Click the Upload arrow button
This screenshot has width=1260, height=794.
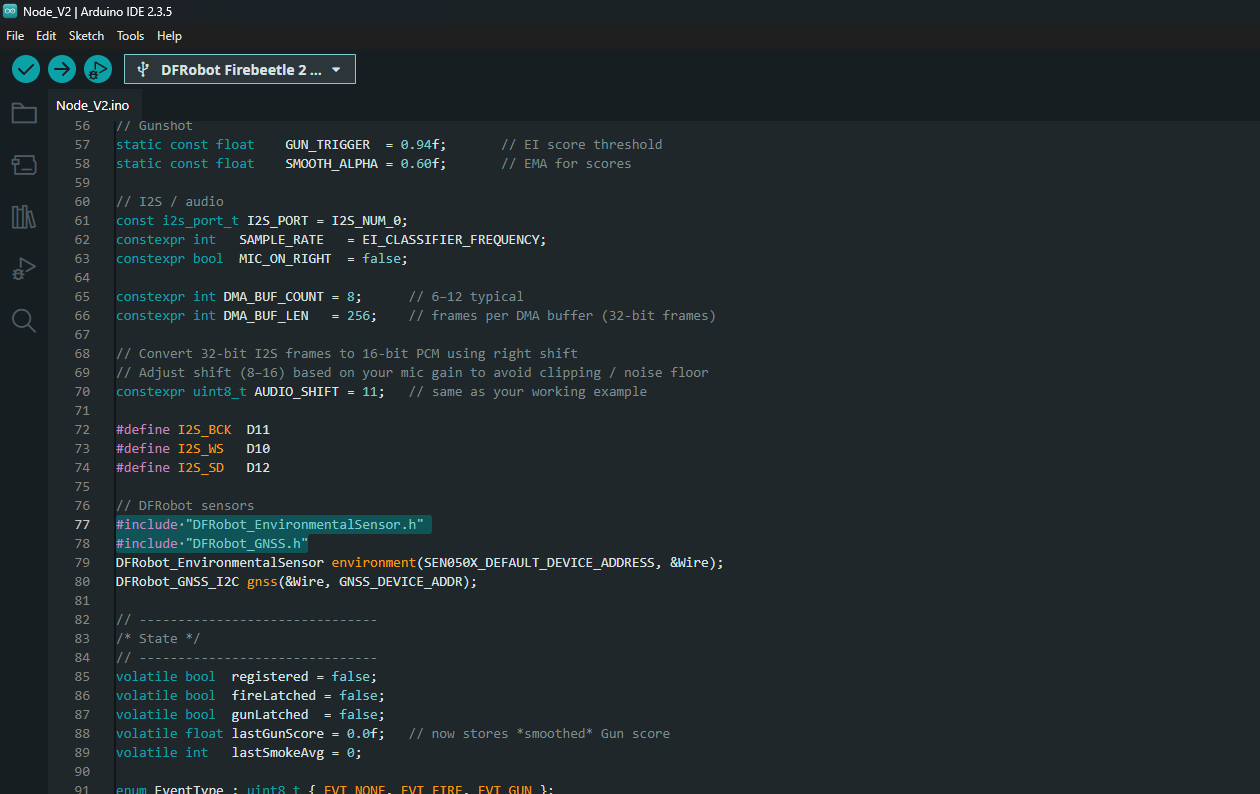62,69
